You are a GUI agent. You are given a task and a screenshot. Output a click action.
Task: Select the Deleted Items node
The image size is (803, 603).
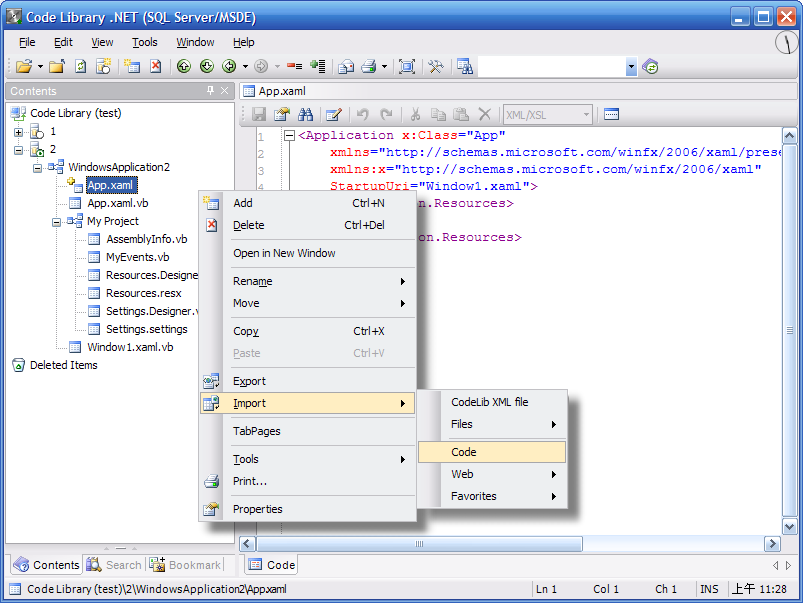pyautogui.click(x=64, y=365)
